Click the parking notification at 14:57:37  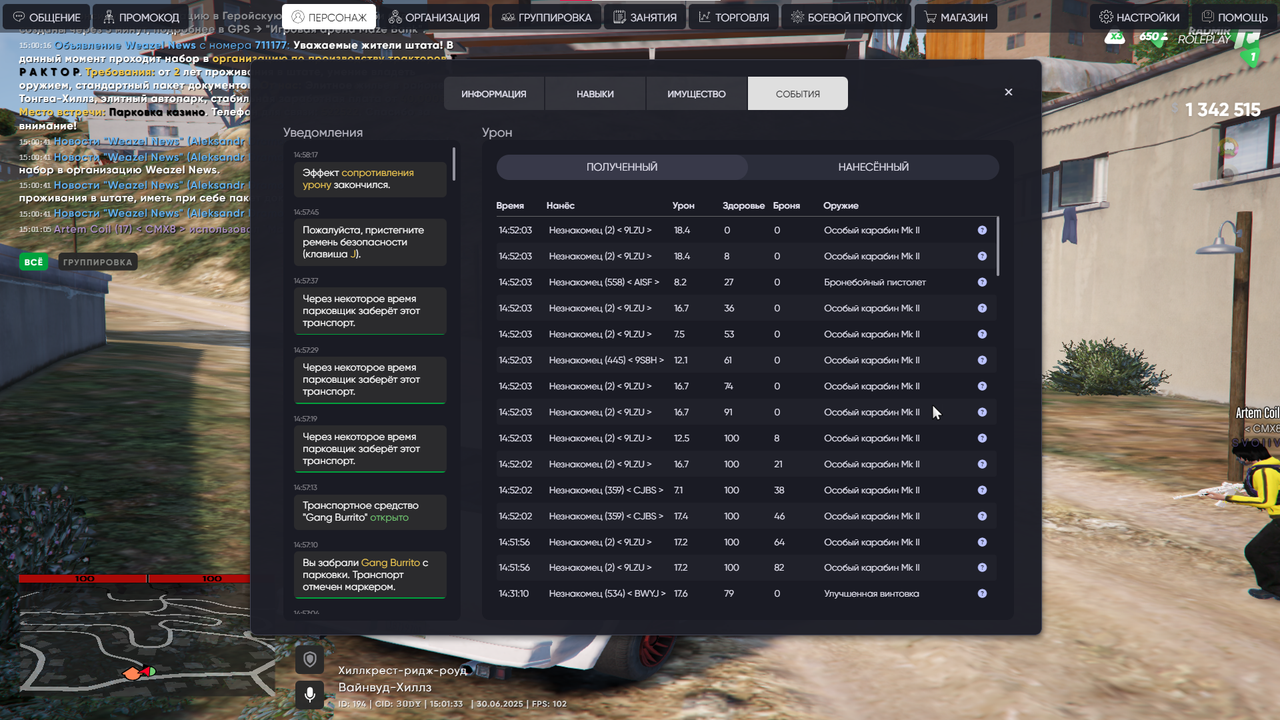[370, 311]
